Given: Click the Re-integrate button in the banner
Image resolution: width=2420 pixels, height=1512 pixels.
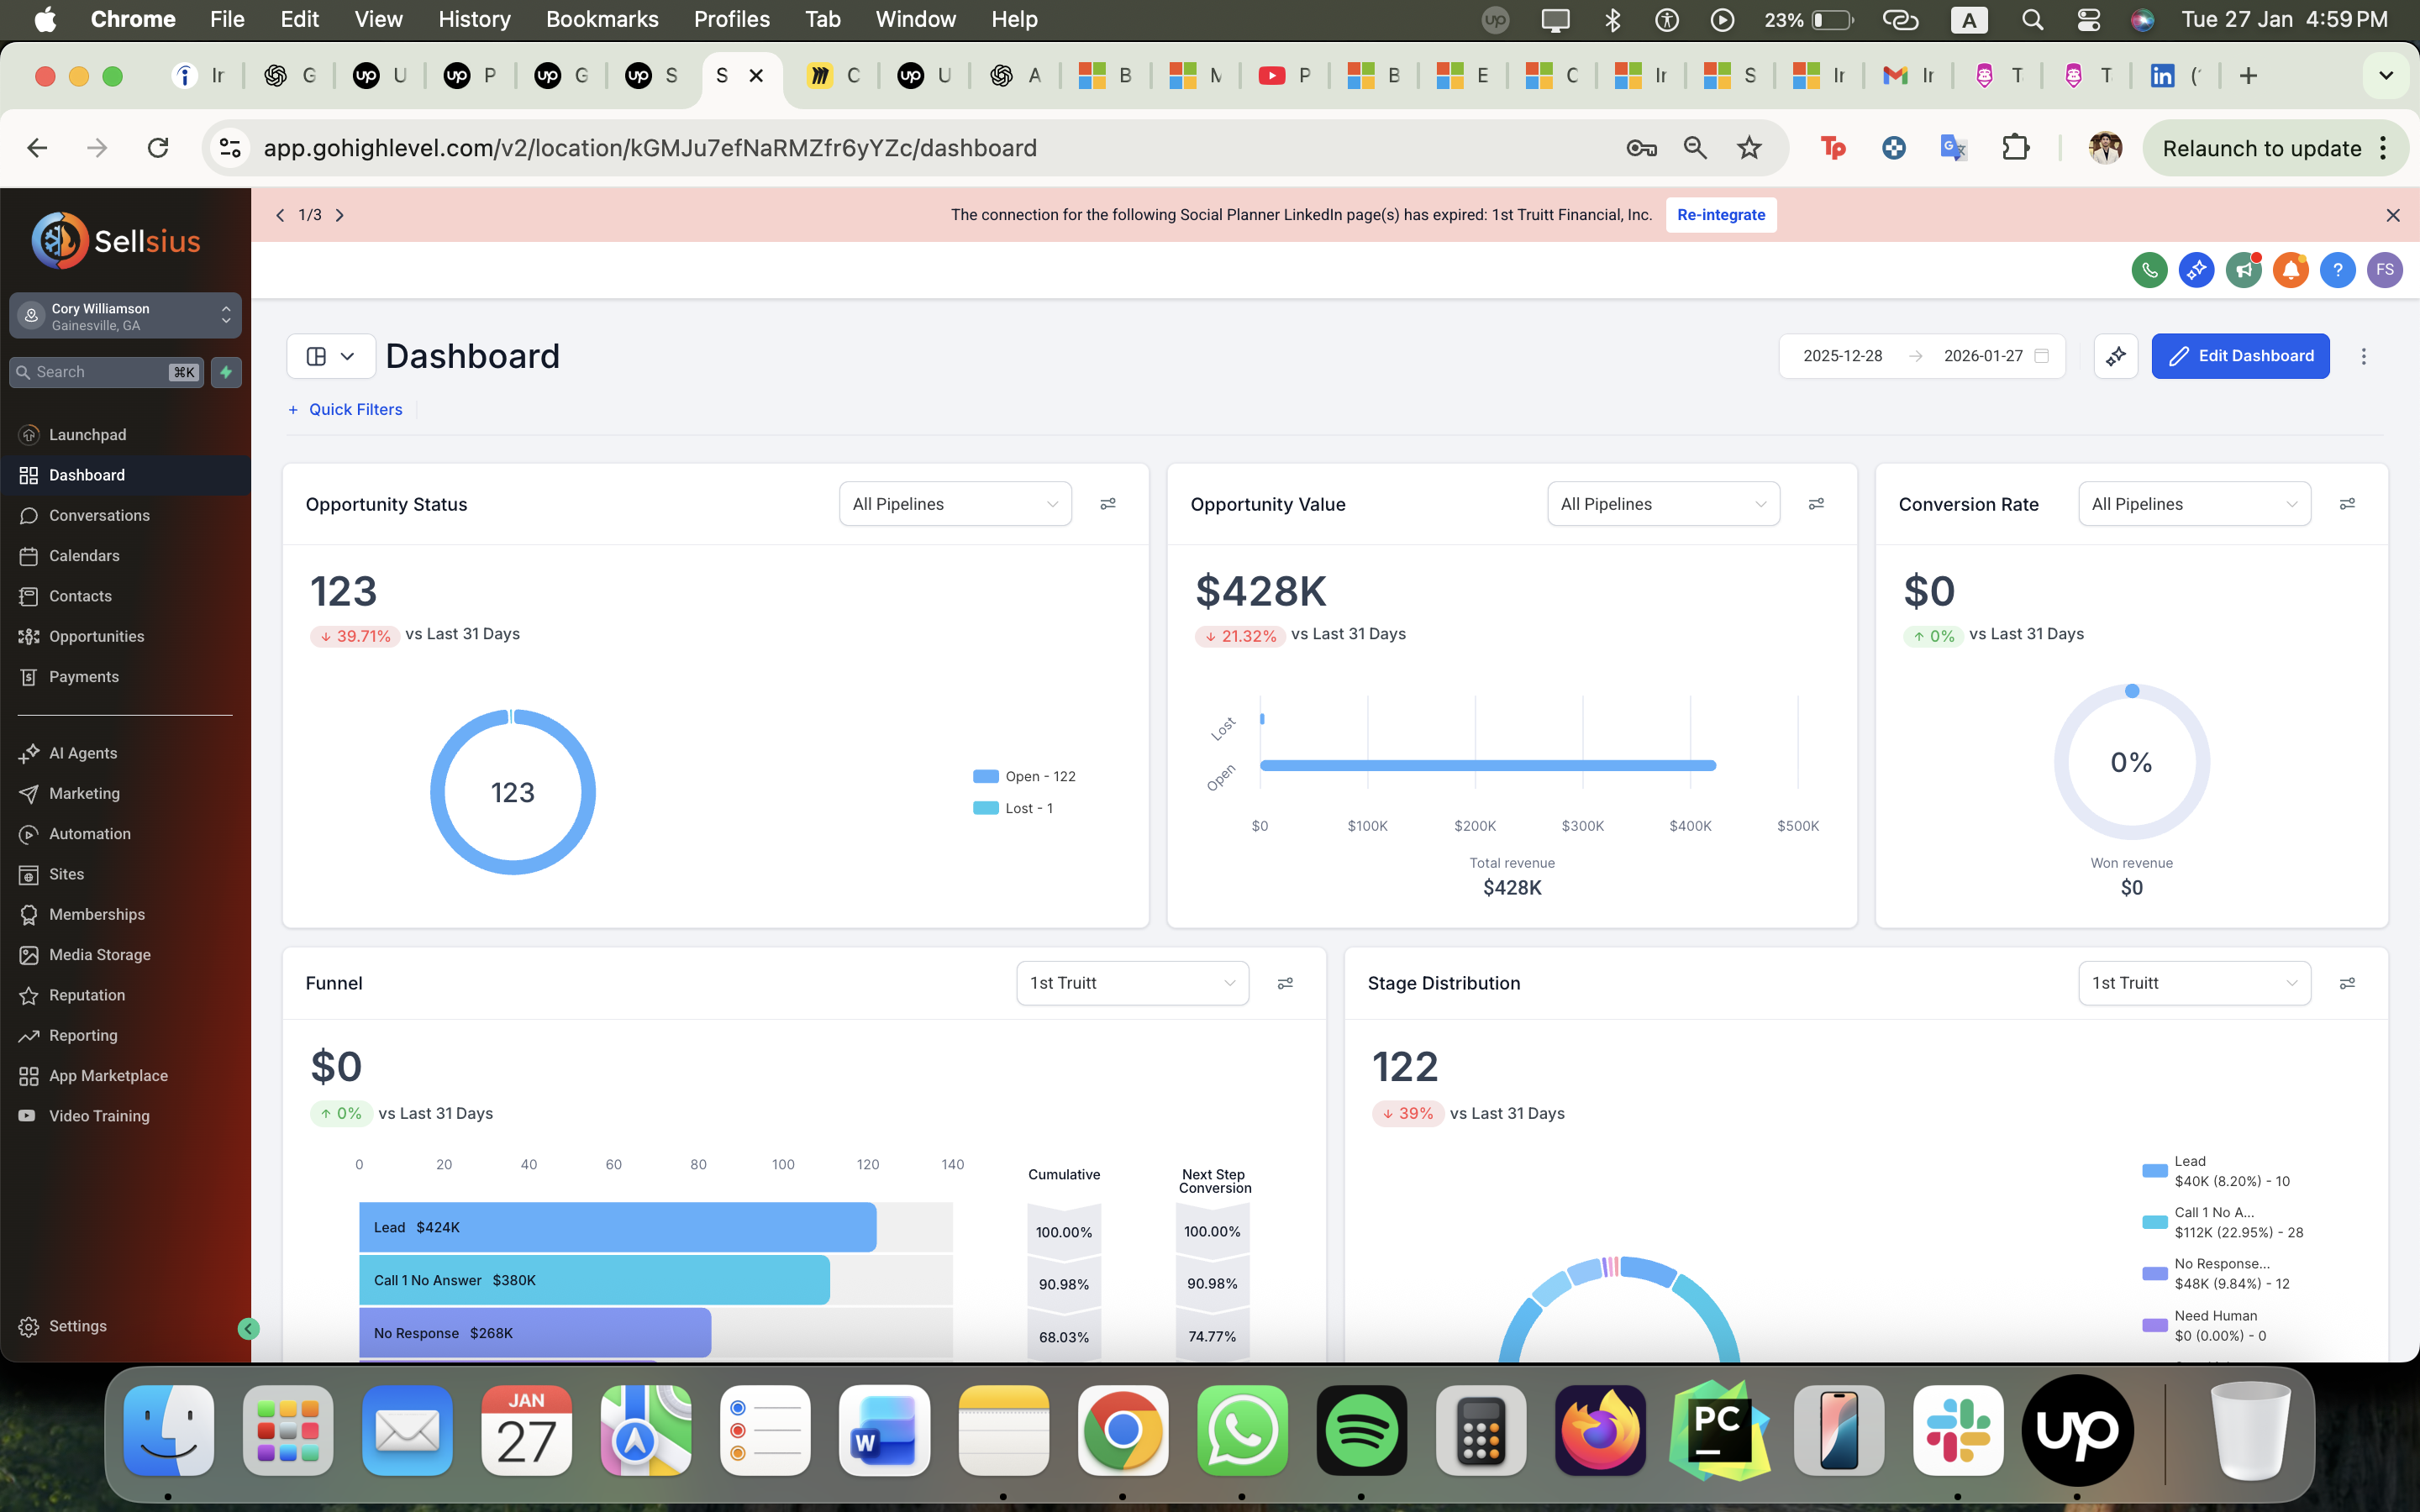Looking at the screenshot, I should click(1721, 214).
